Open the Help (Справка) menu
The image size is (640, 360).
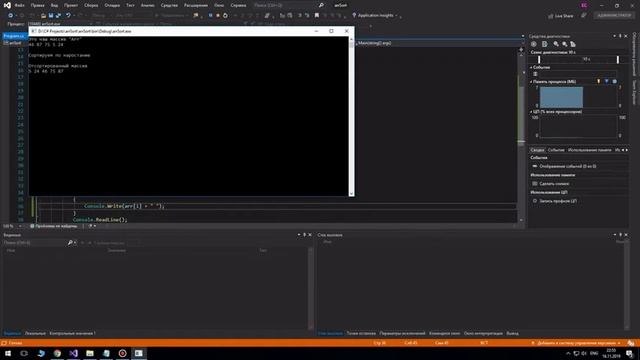click(238, 5)
